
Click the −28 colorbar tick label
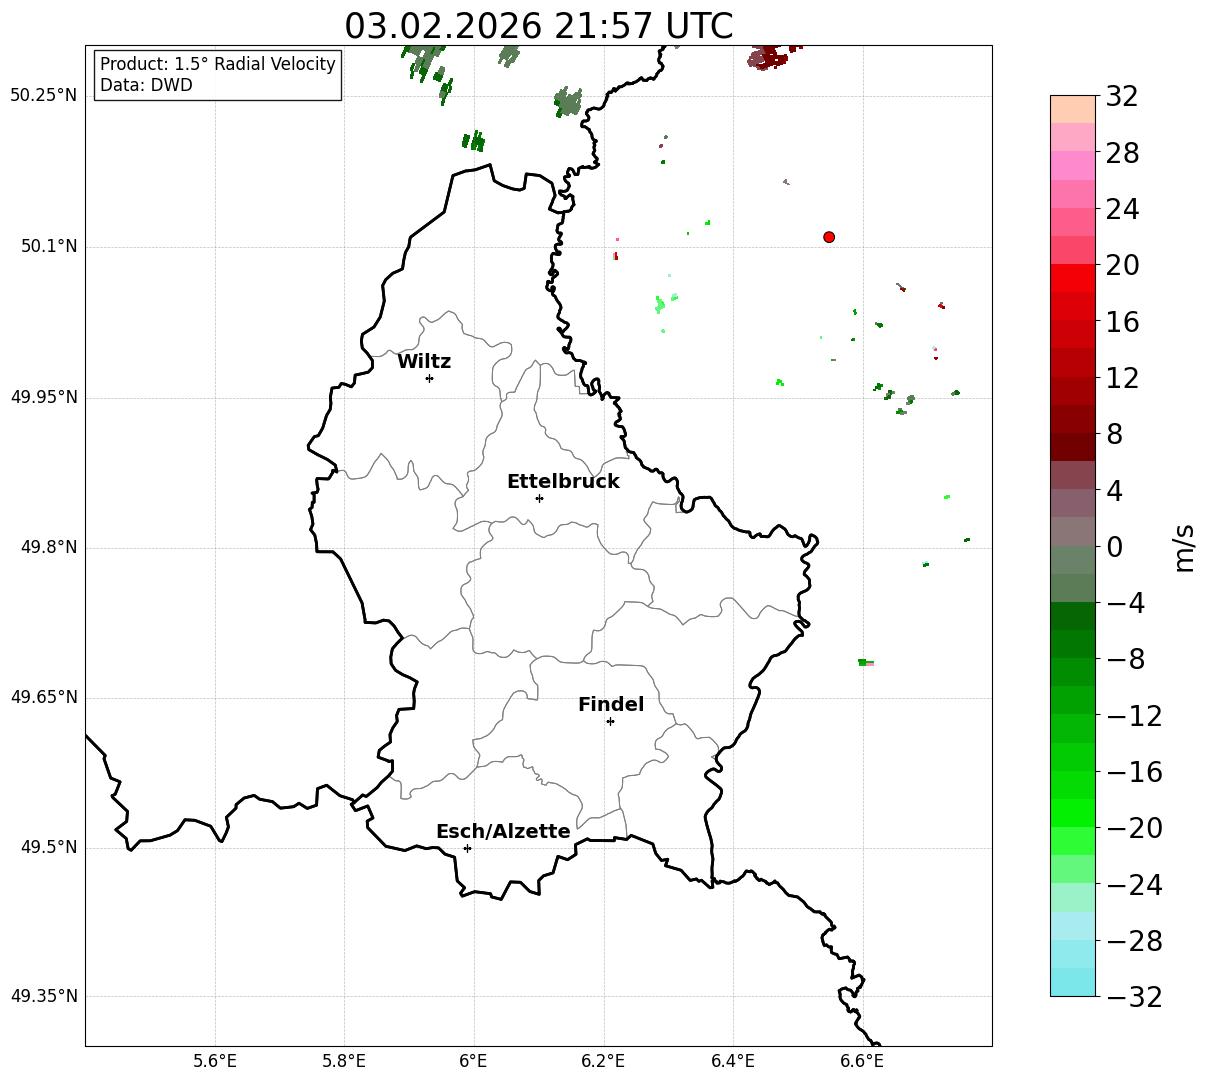[1134, 940]
